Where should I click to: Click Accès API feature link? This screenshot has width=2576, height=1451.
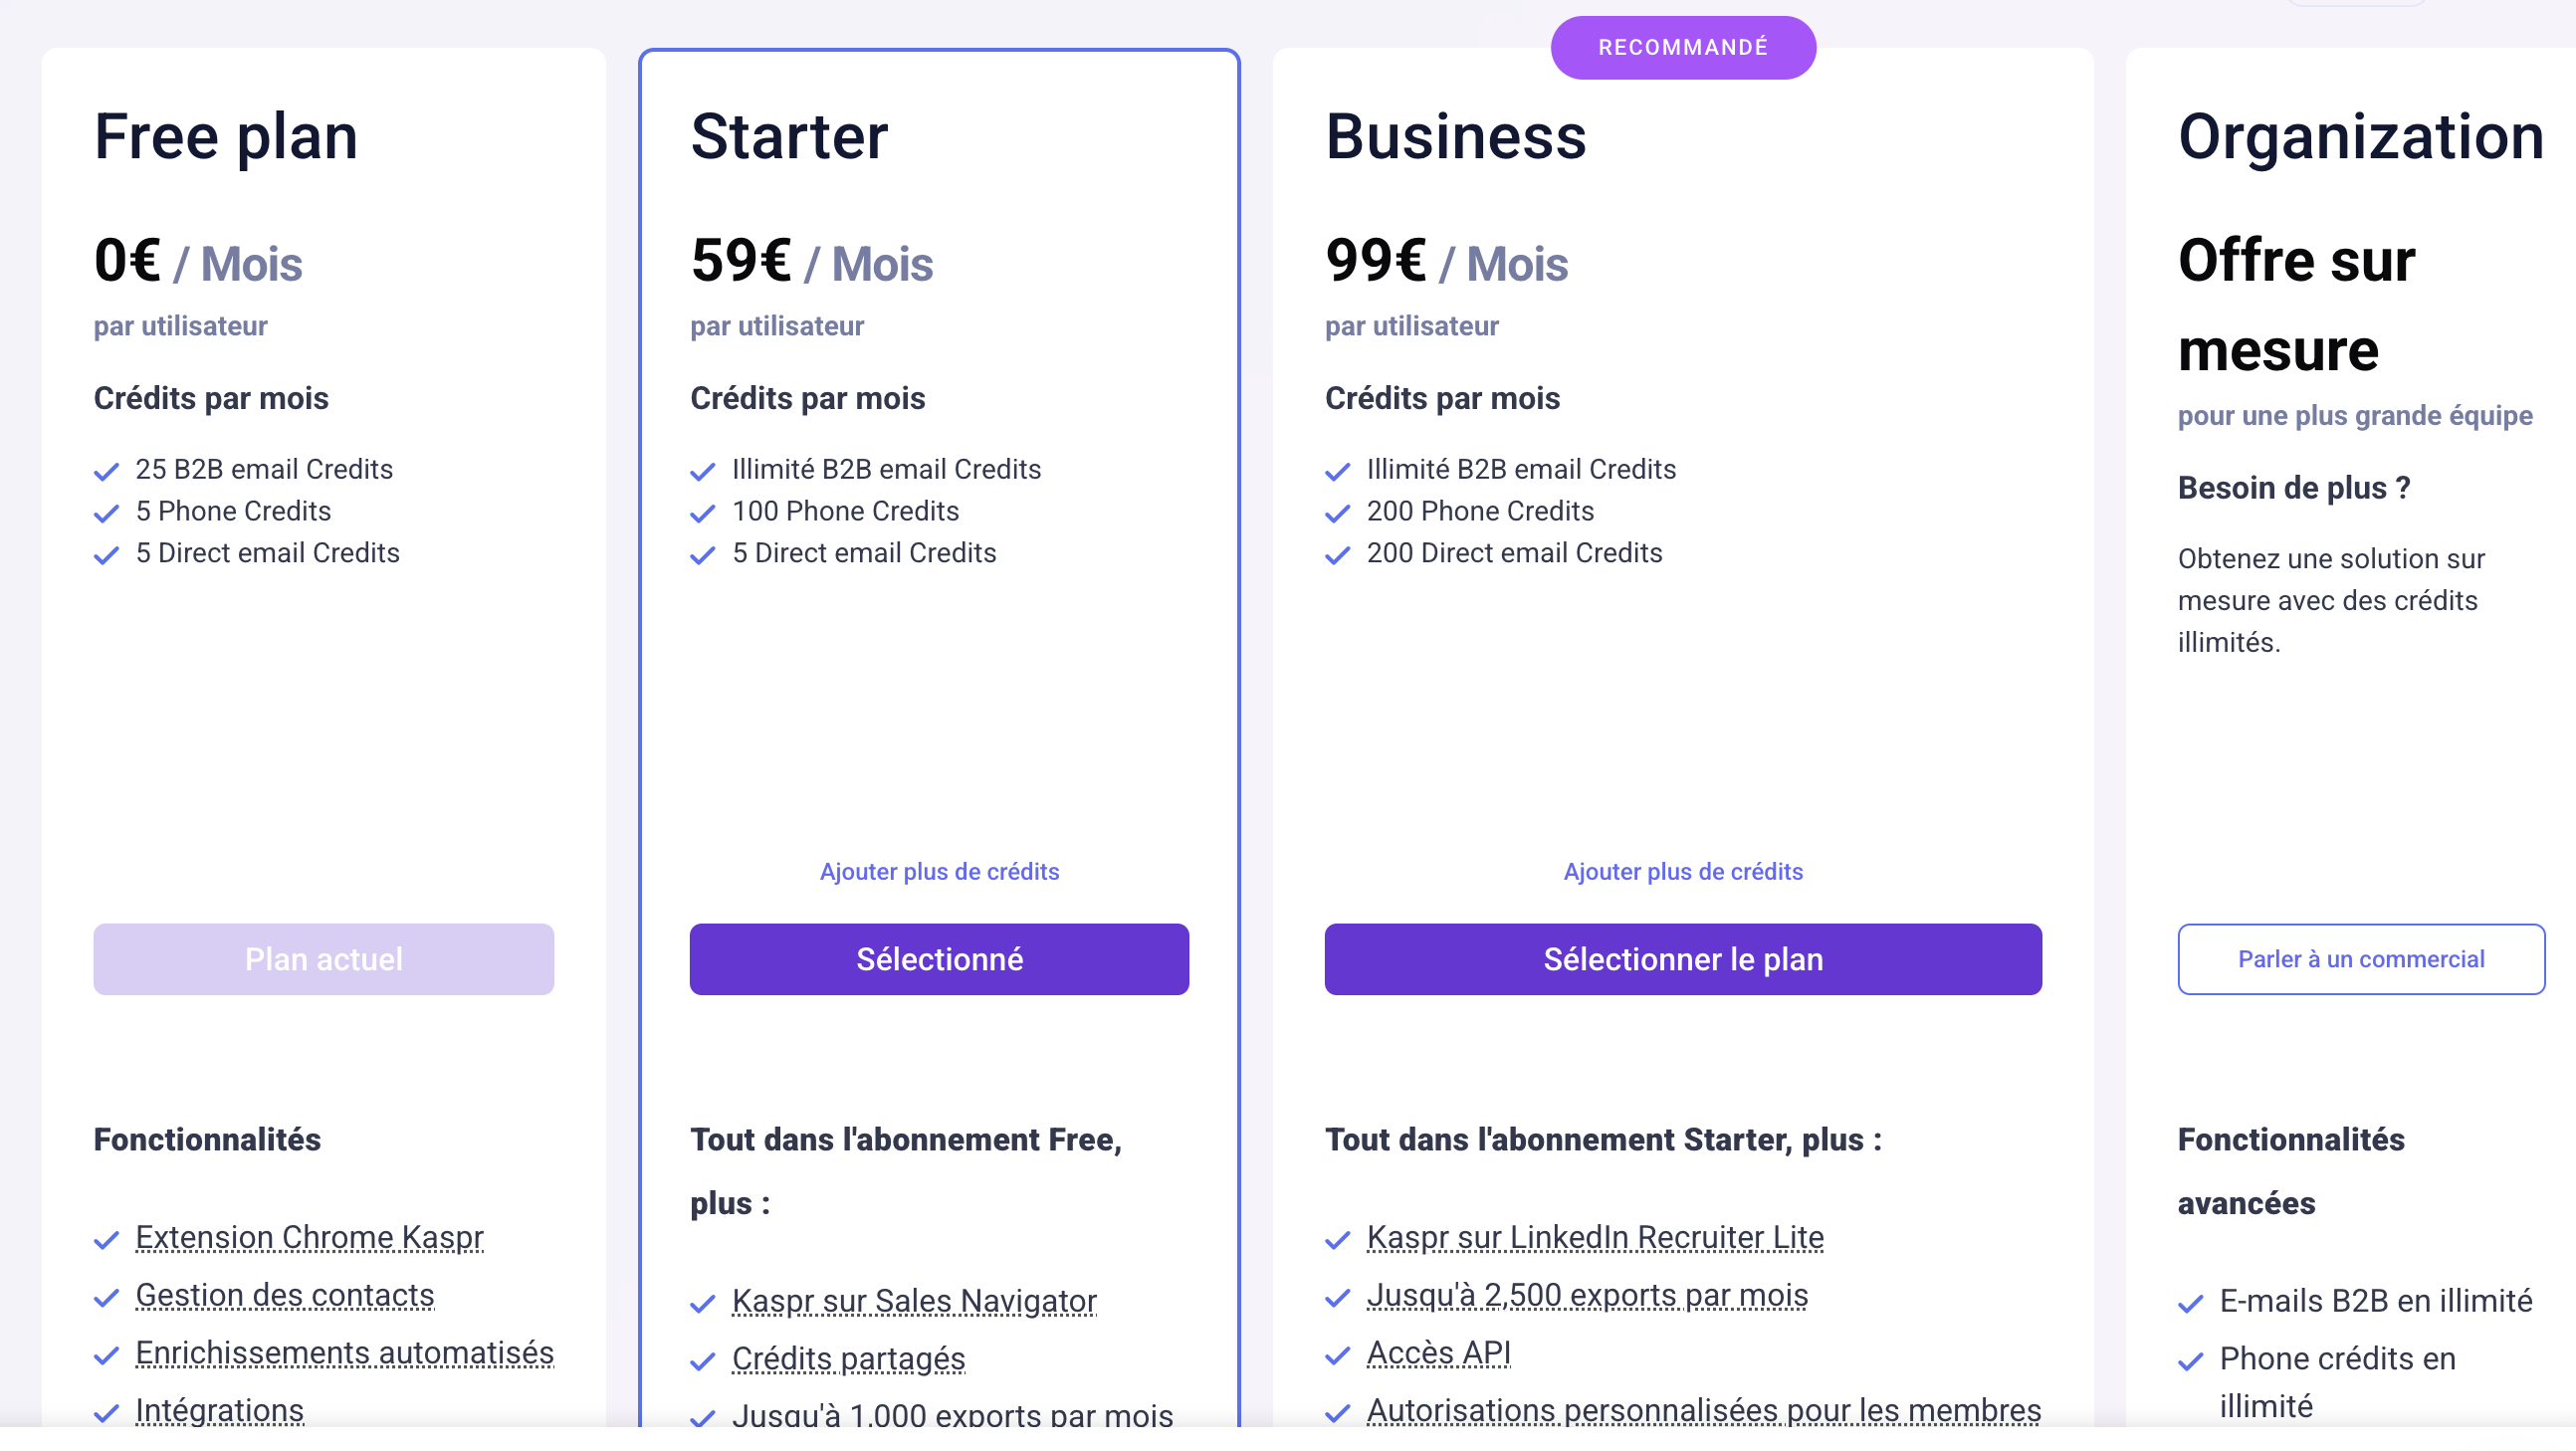tap(1438, 1354)
